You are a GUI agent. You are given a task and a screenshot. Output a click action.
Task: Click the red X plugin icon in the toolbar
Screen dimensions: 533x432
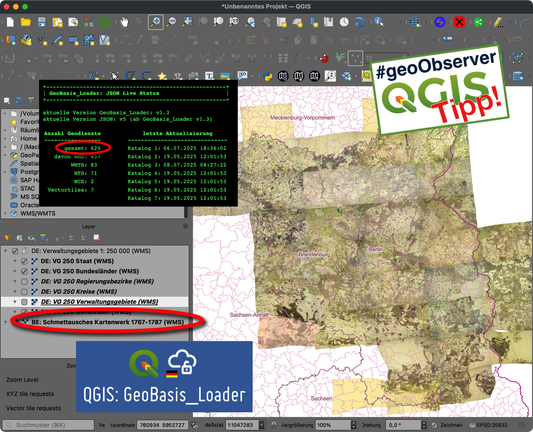coord(459,22)
